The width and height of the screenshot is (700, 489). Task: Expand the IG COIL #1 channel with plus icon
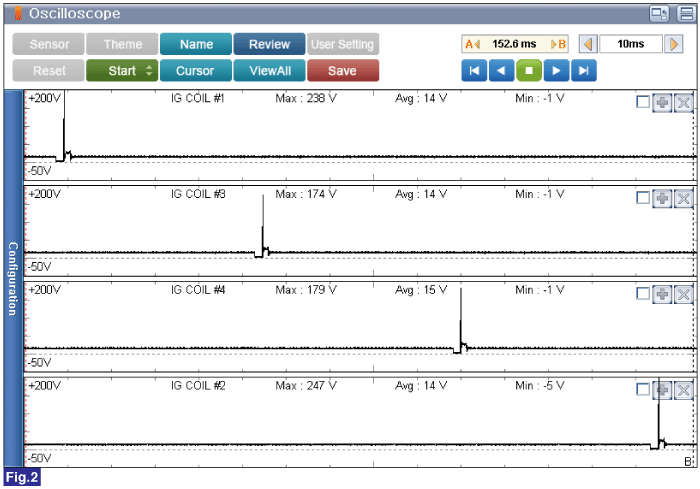pyautogui.click(x=662, y=103)
